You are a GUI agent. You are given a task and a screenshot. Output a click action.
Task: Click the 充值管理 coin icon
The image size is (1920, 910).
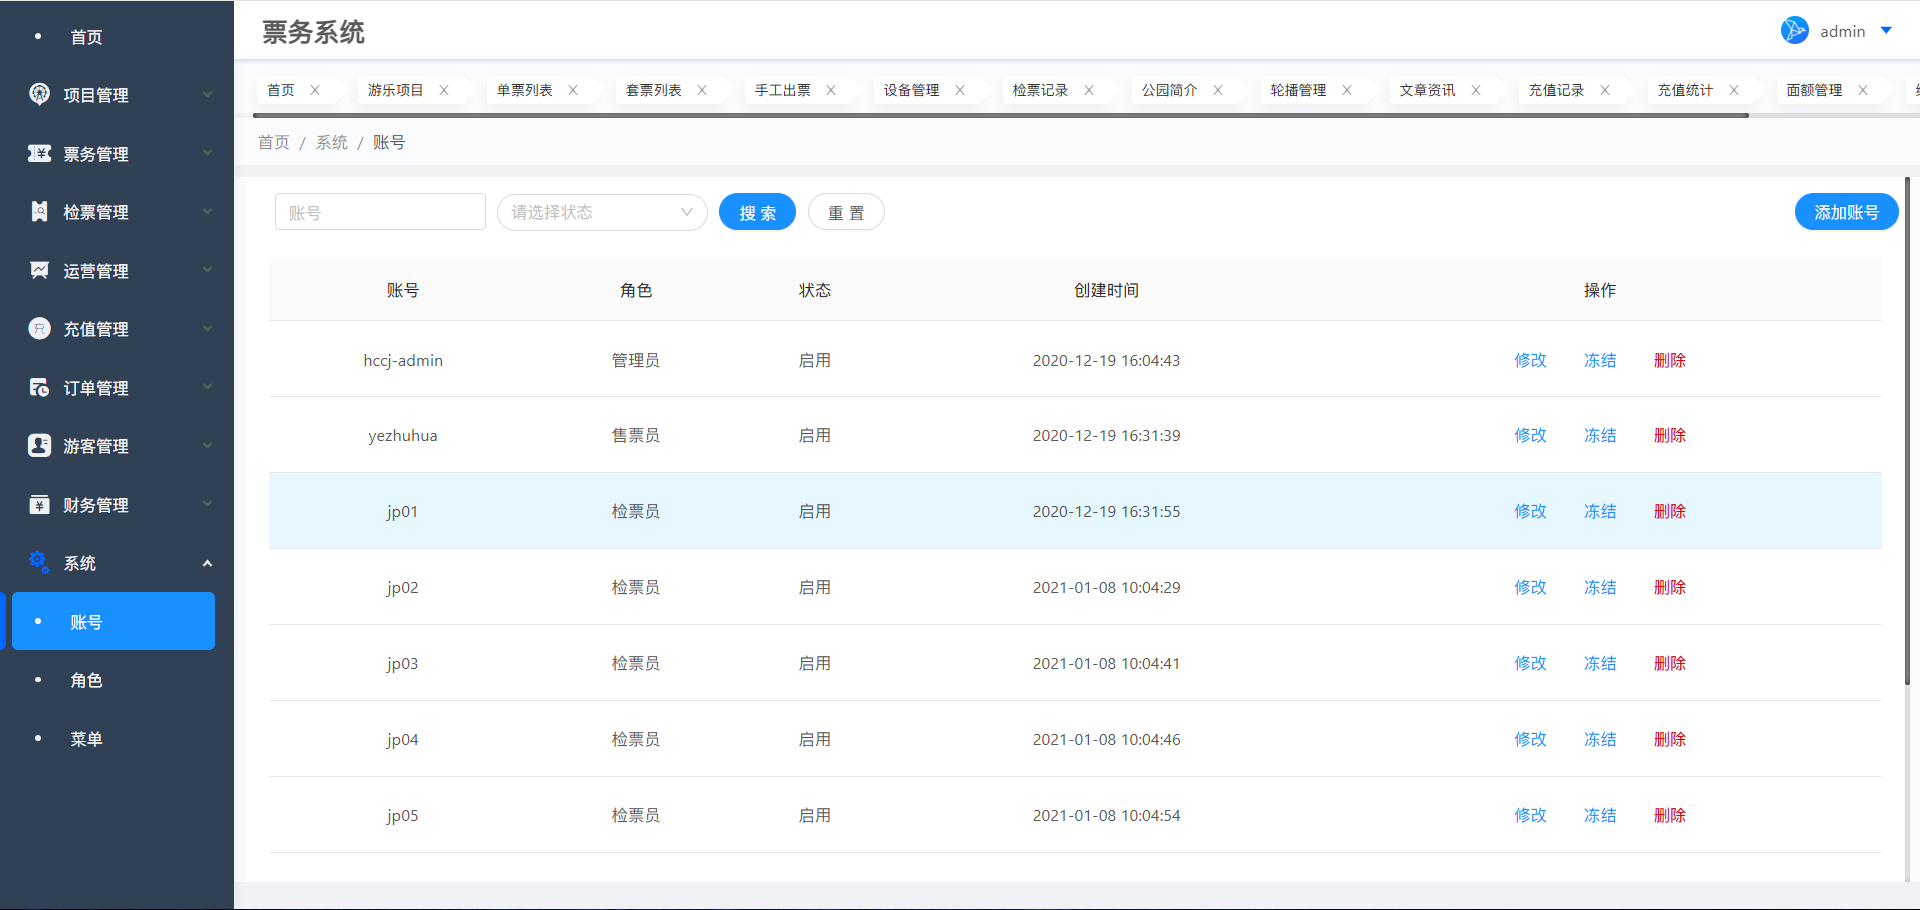tap(39, 328)
